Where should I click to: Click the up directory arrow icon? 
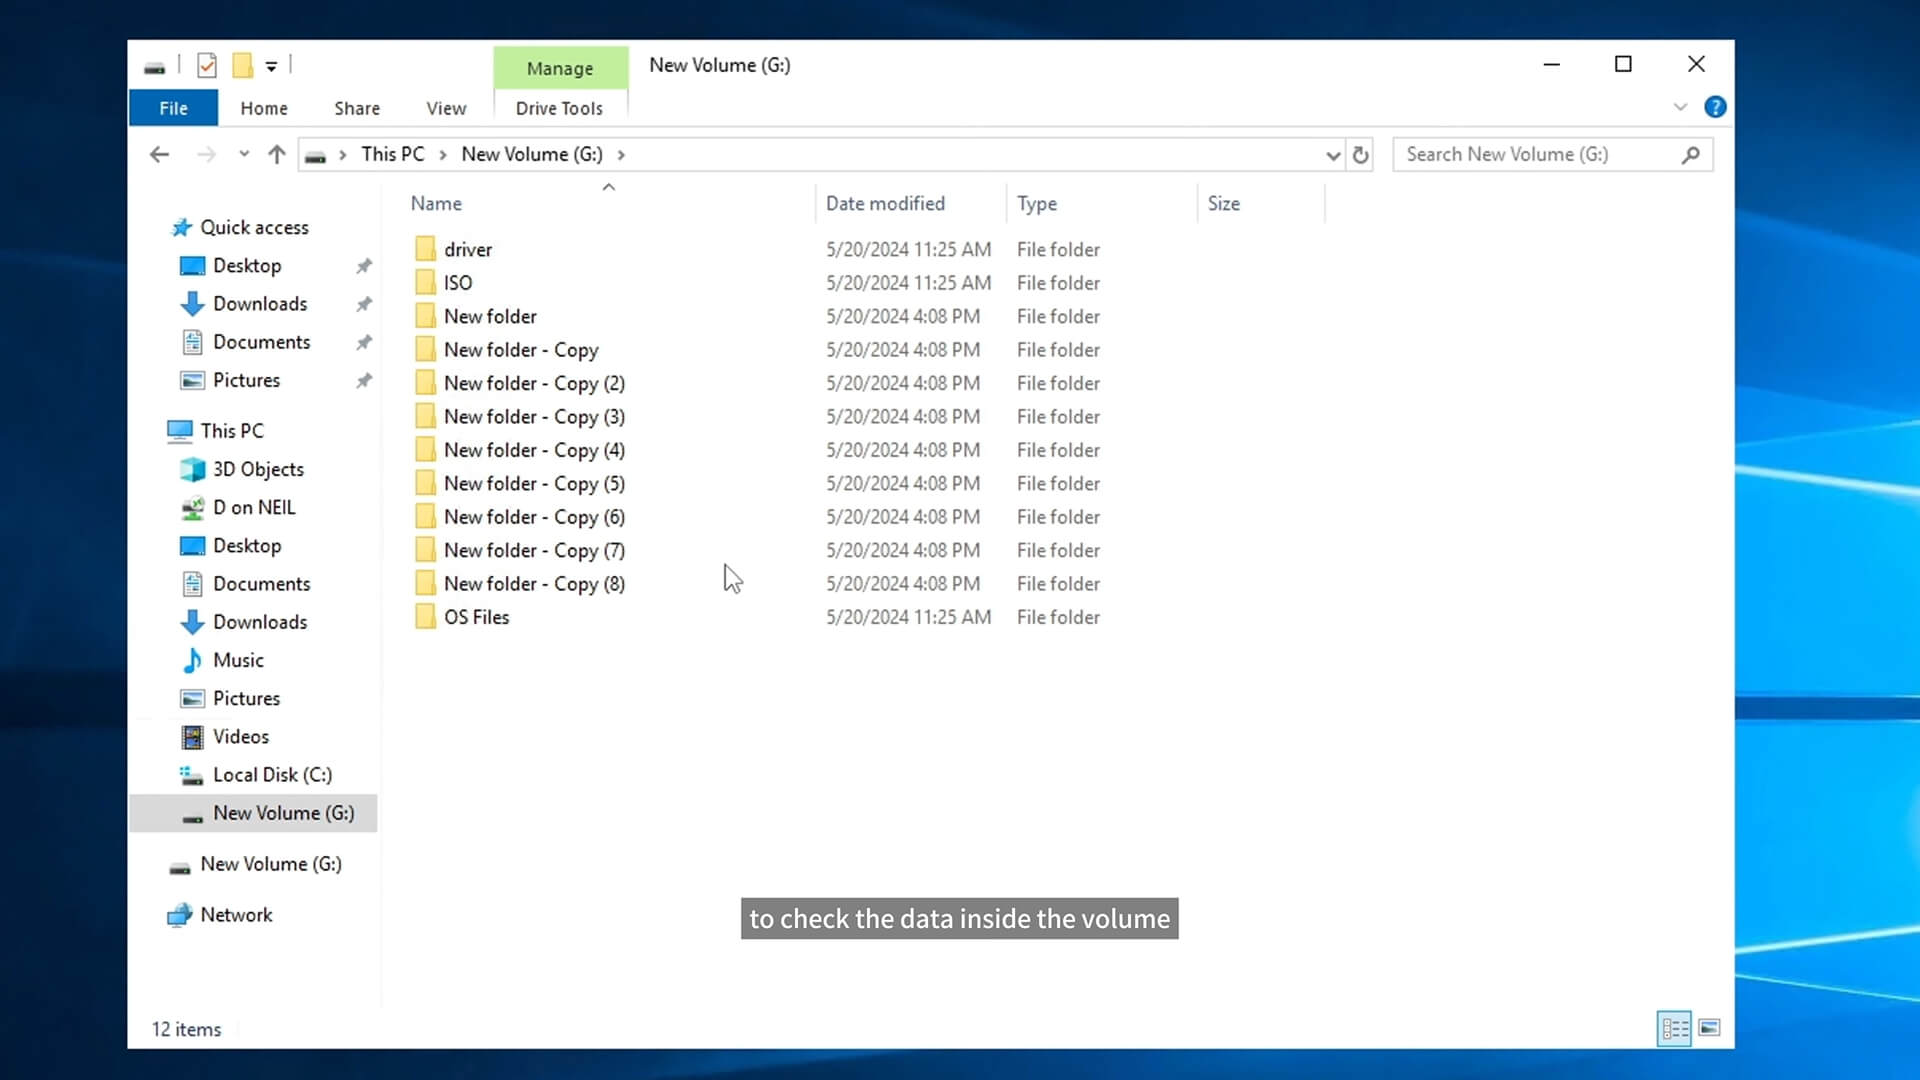(276, 154)
